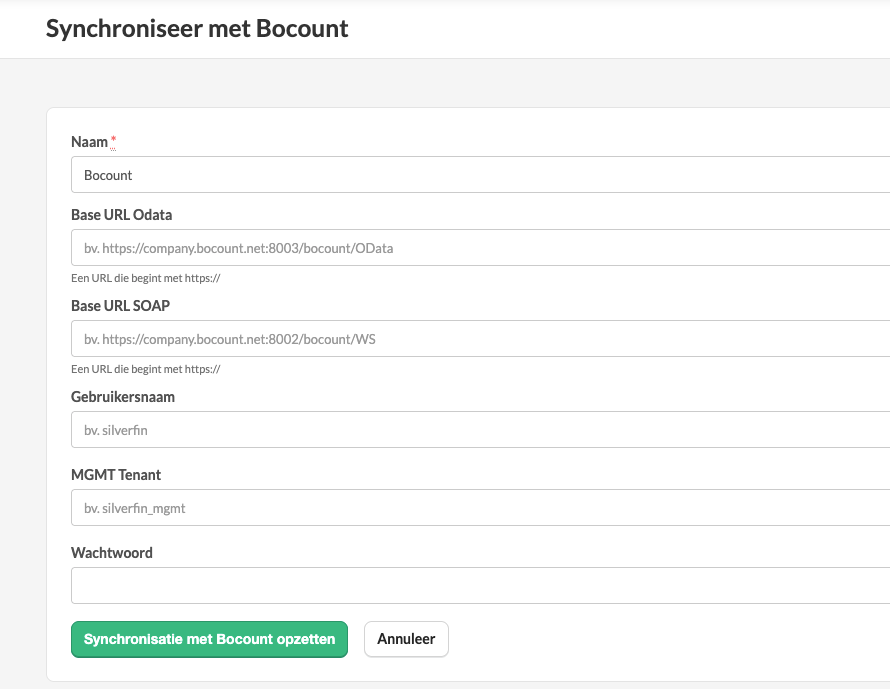890x689 pixels.
Task: Select the MGMT Tenant text box
Action: [x=480, y=507]
